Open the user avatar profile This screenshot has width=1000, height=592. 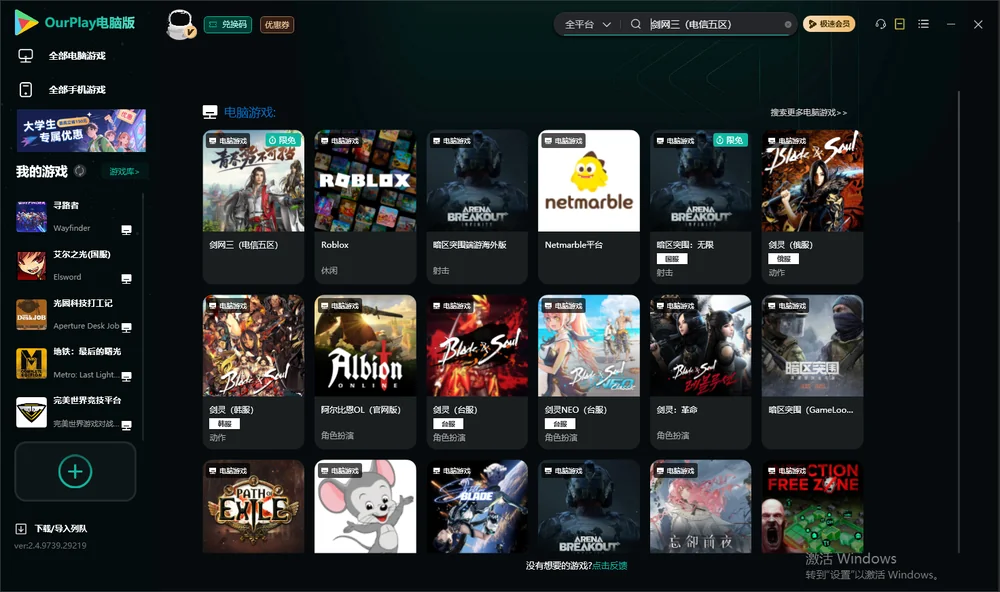point(180,24)
